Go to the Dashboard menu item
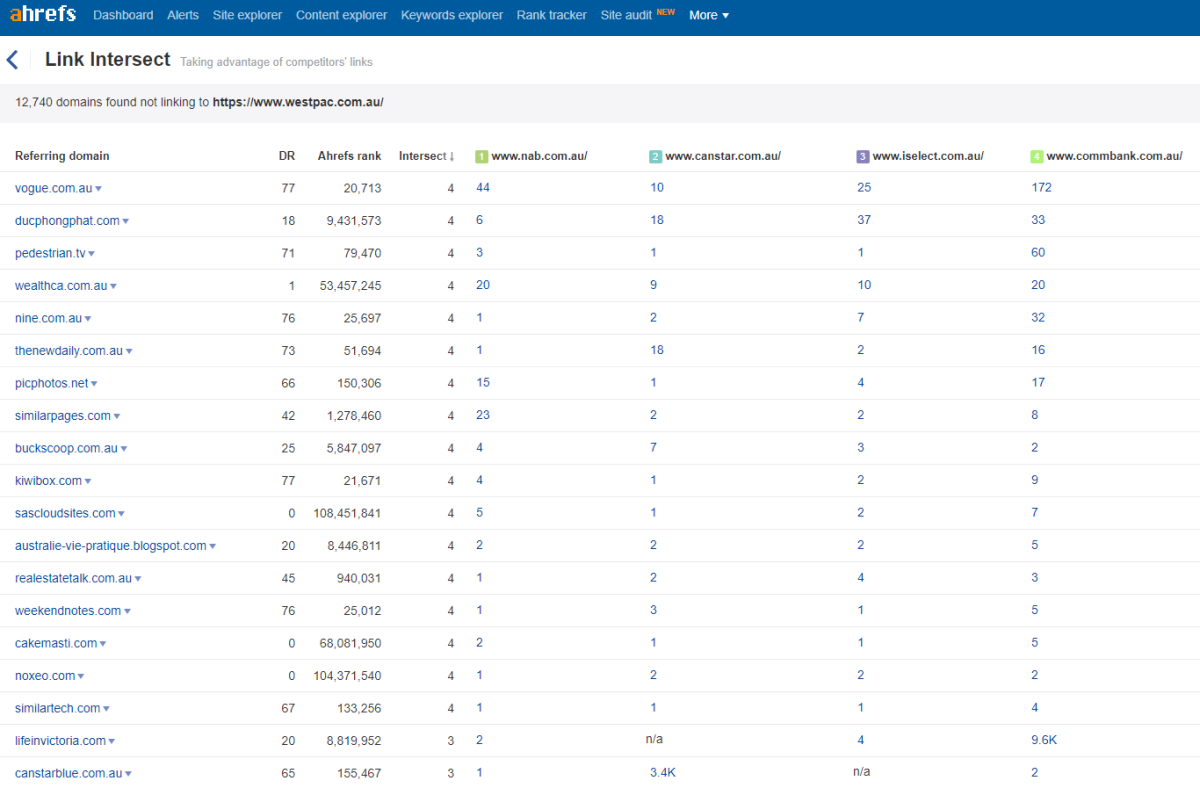This screenshot has height=788, width=1200. point(123,15)
